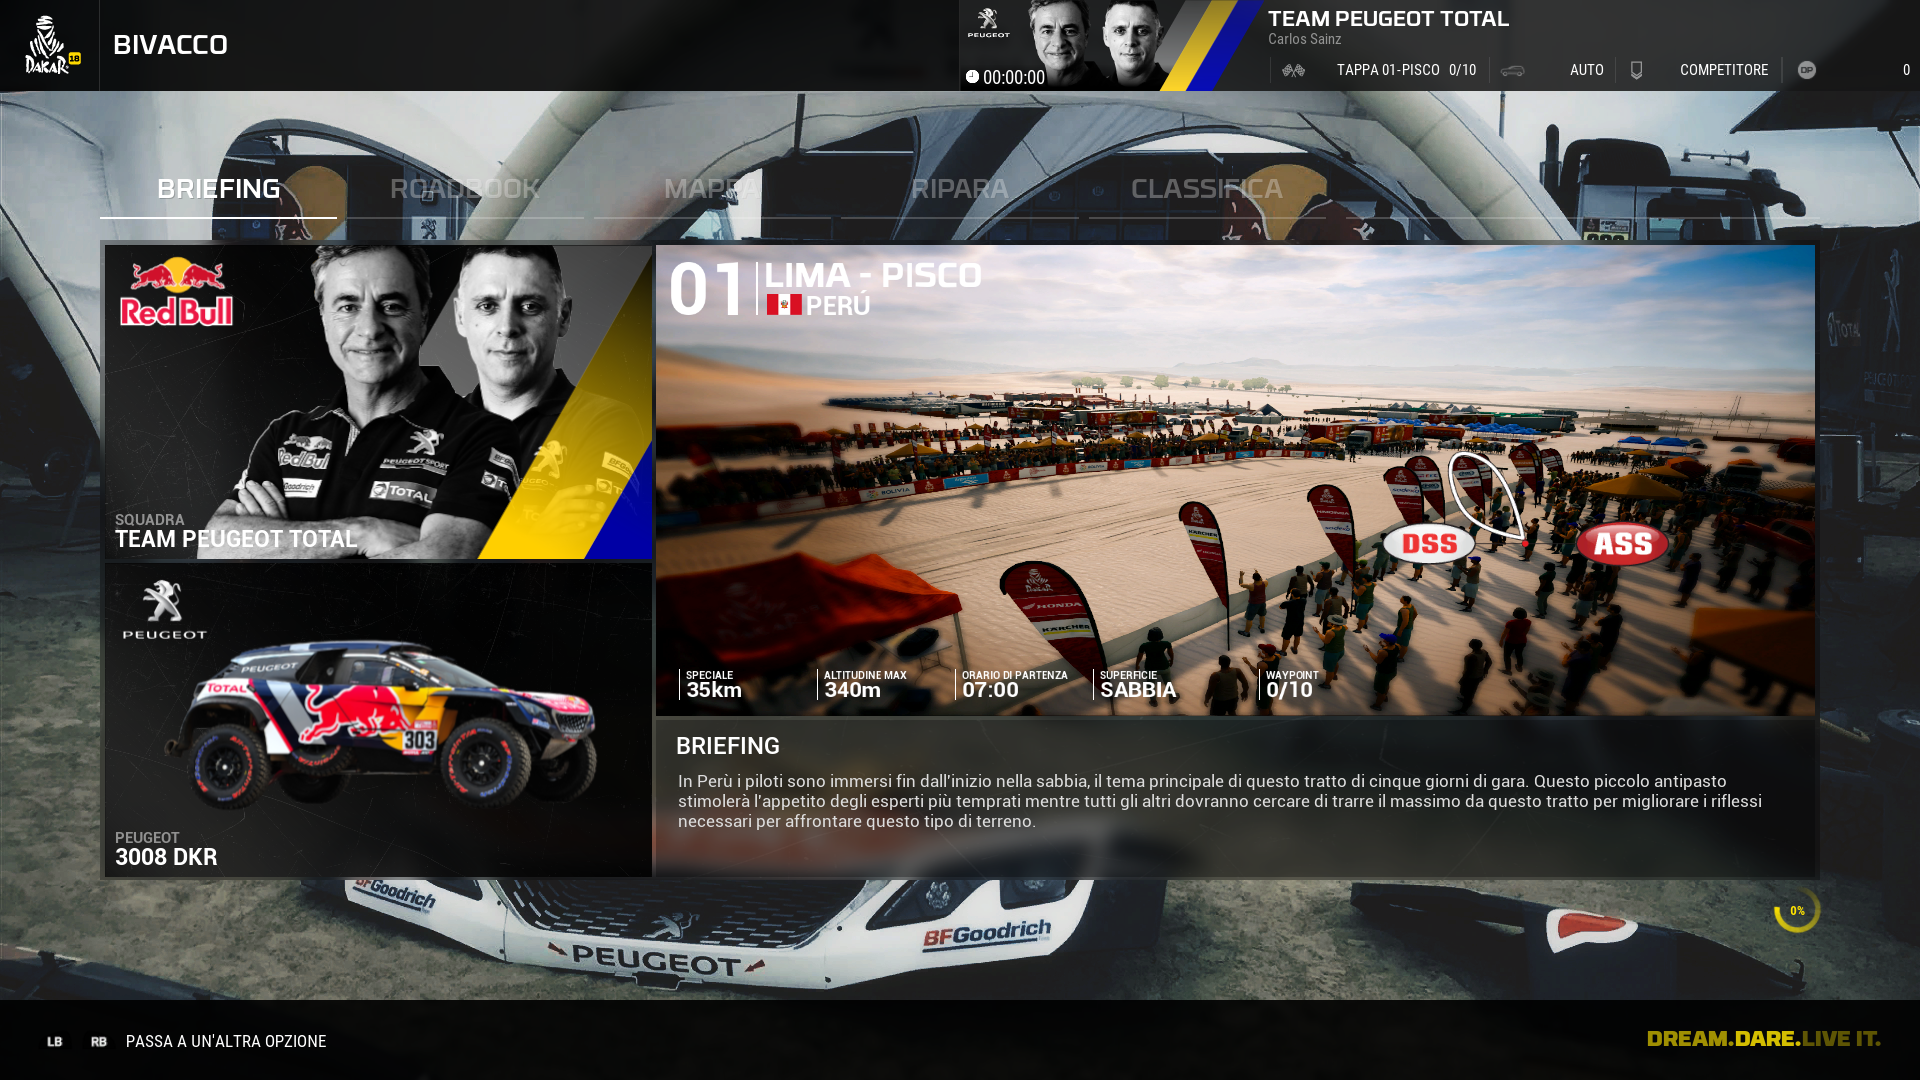The image size is (1920, 1080).
Task: Click the stage number 01
Action: [707, 289]
